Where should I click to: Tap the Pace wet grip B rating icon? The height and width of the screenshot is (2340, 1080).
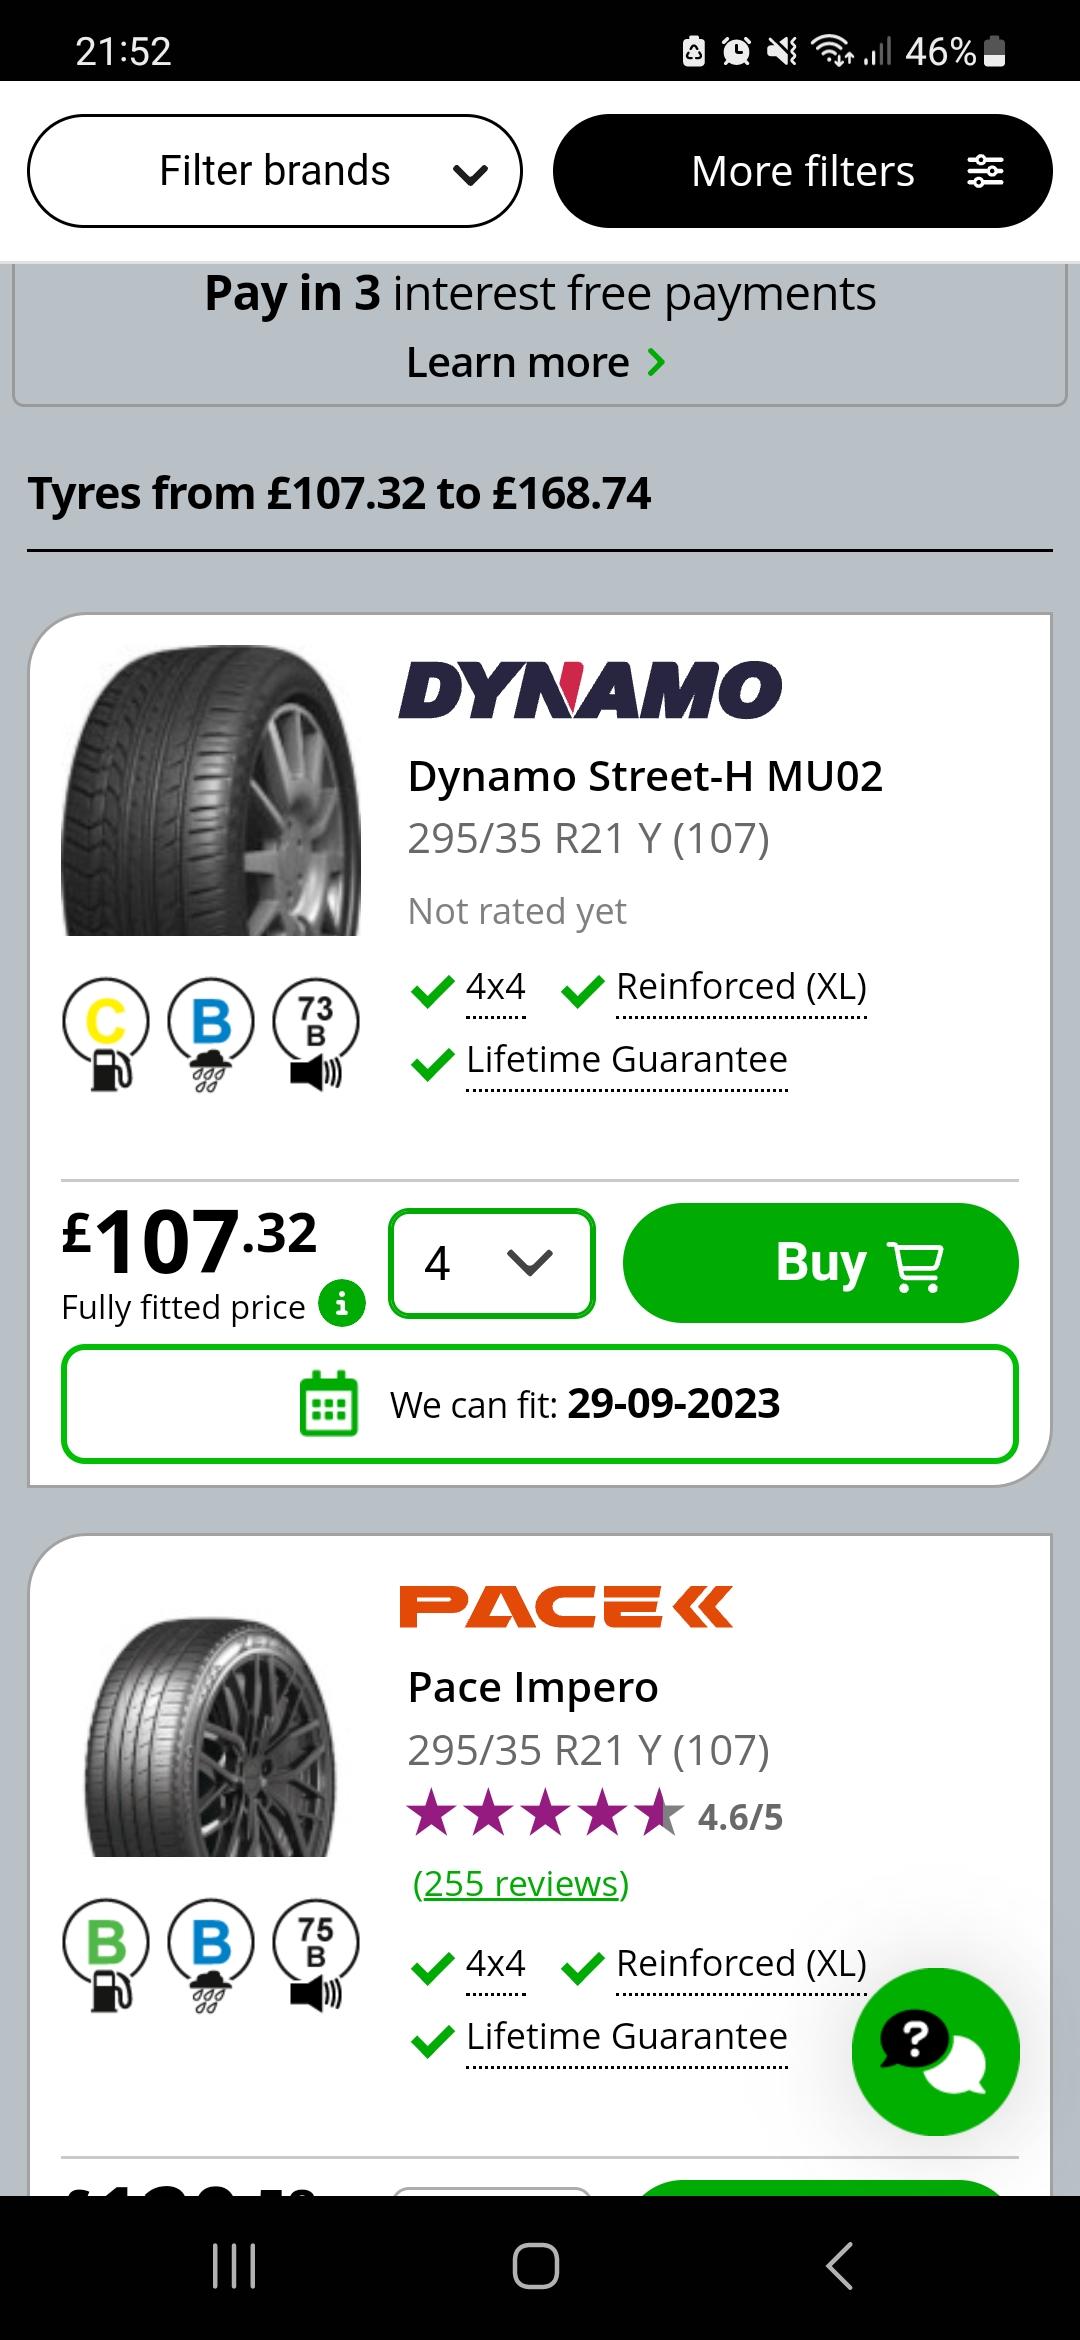(x=210, y=1956)
